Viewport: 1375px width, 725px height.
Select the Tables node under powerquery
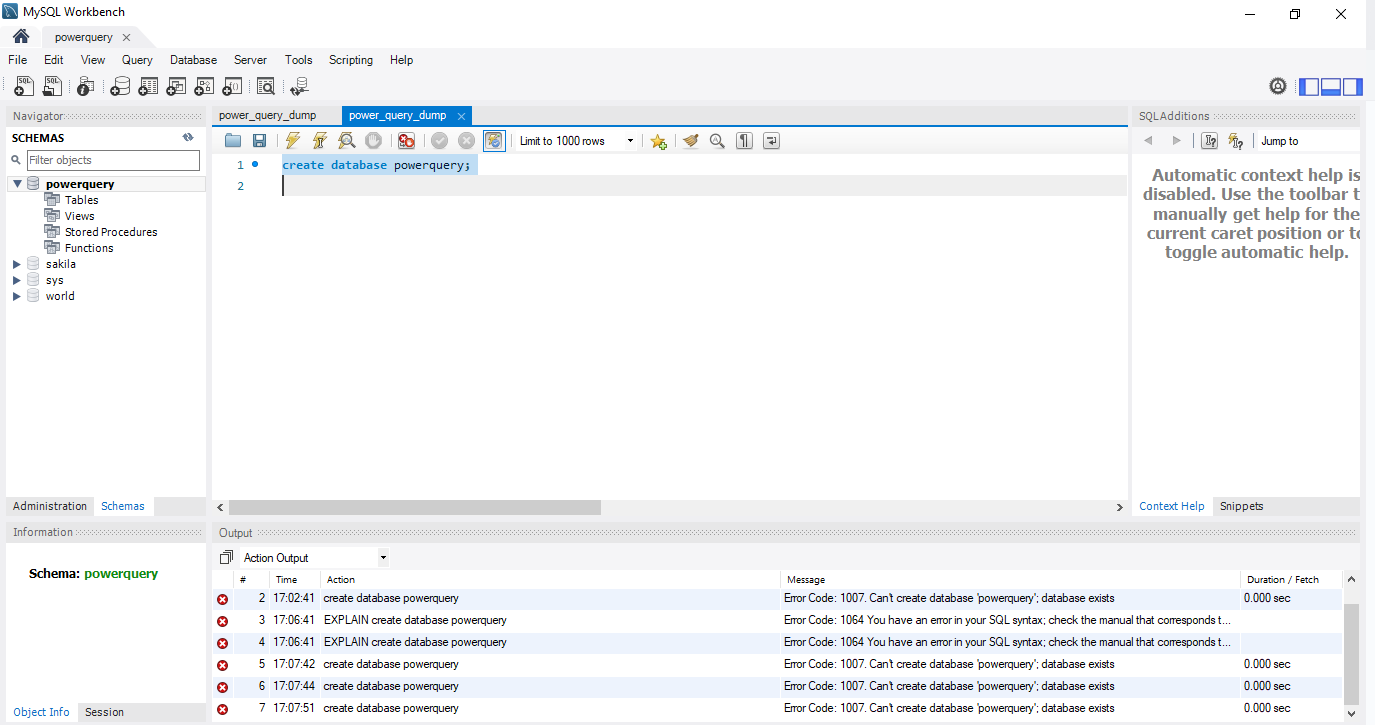pyautogui.click(x=82, y=200)
